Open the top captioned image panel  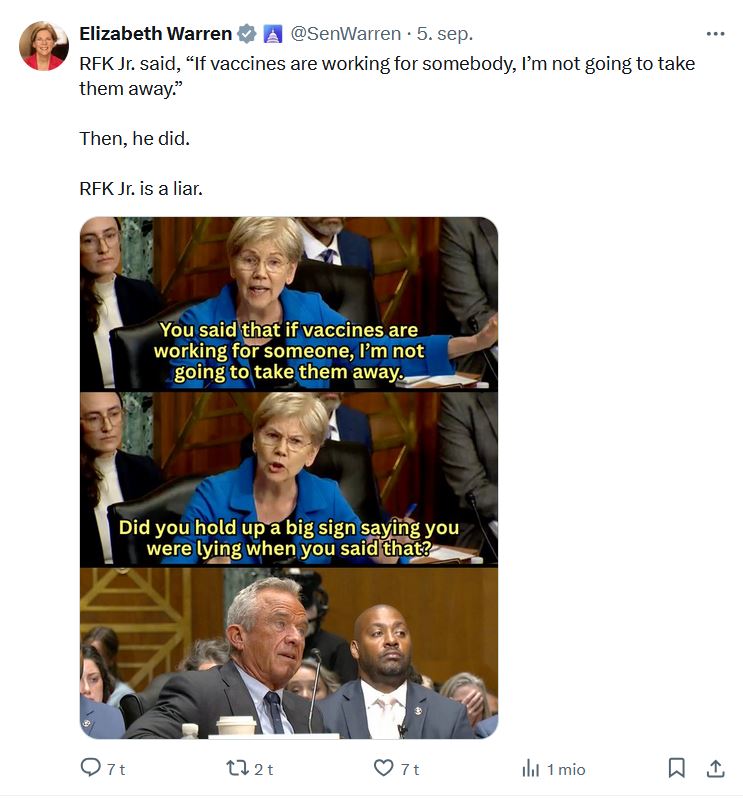tap(289, 304)
